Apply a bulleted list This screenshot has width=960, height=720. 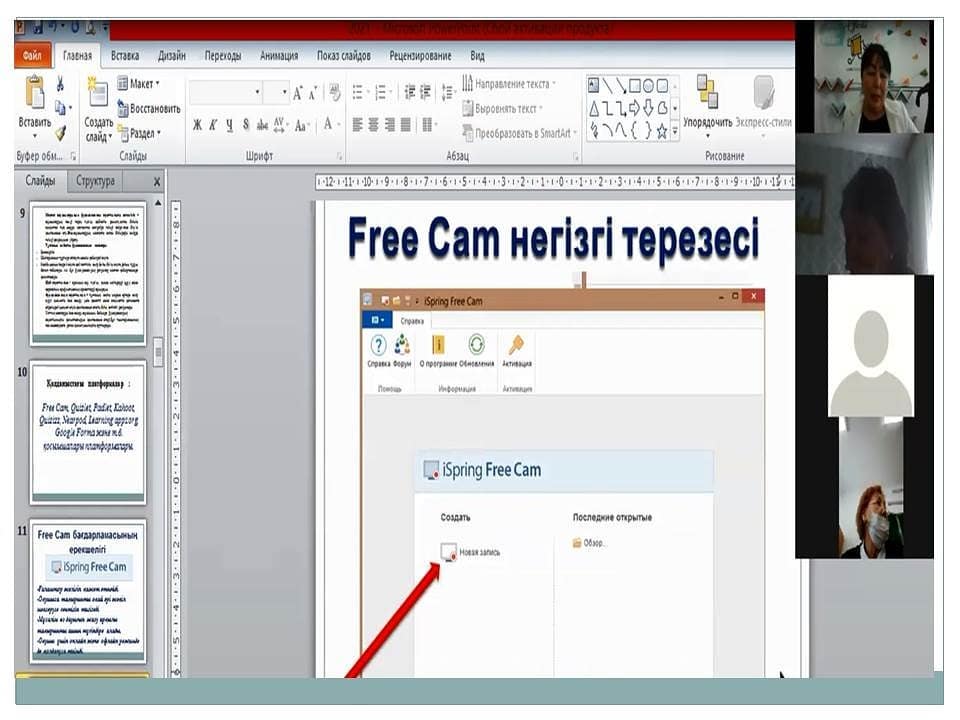coord(358,93)
